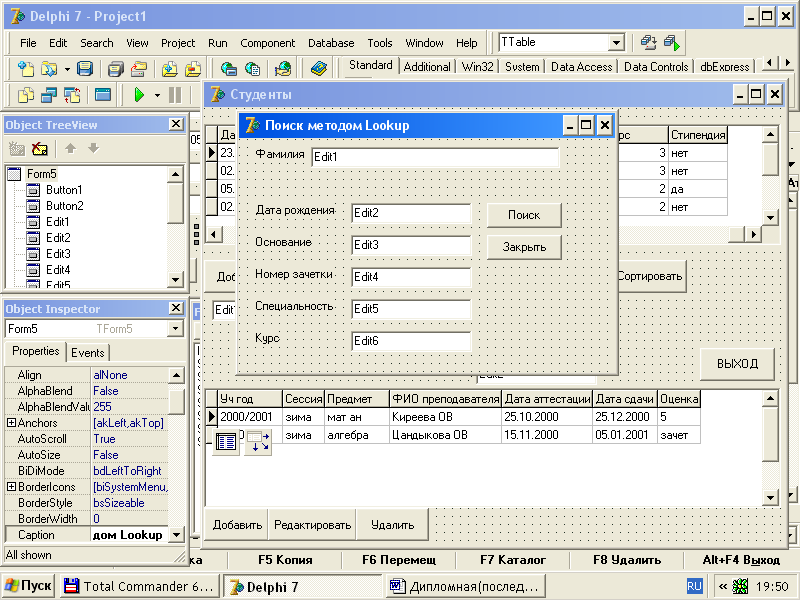Click the Edit6 field next to Курс

[411, 341]
